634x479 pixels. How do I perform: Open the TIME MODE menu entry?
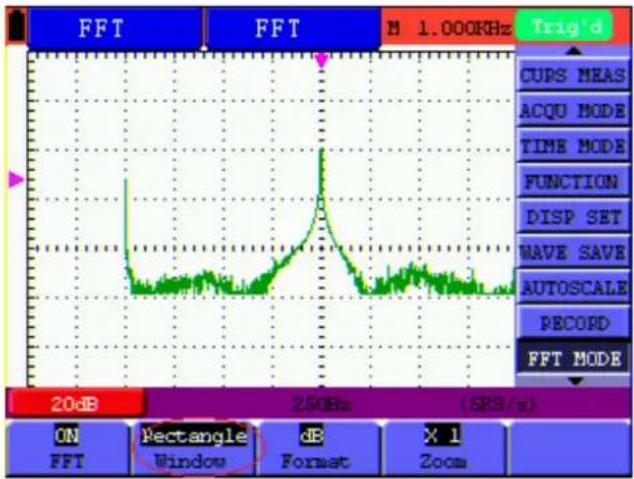(x=573, y=146)
